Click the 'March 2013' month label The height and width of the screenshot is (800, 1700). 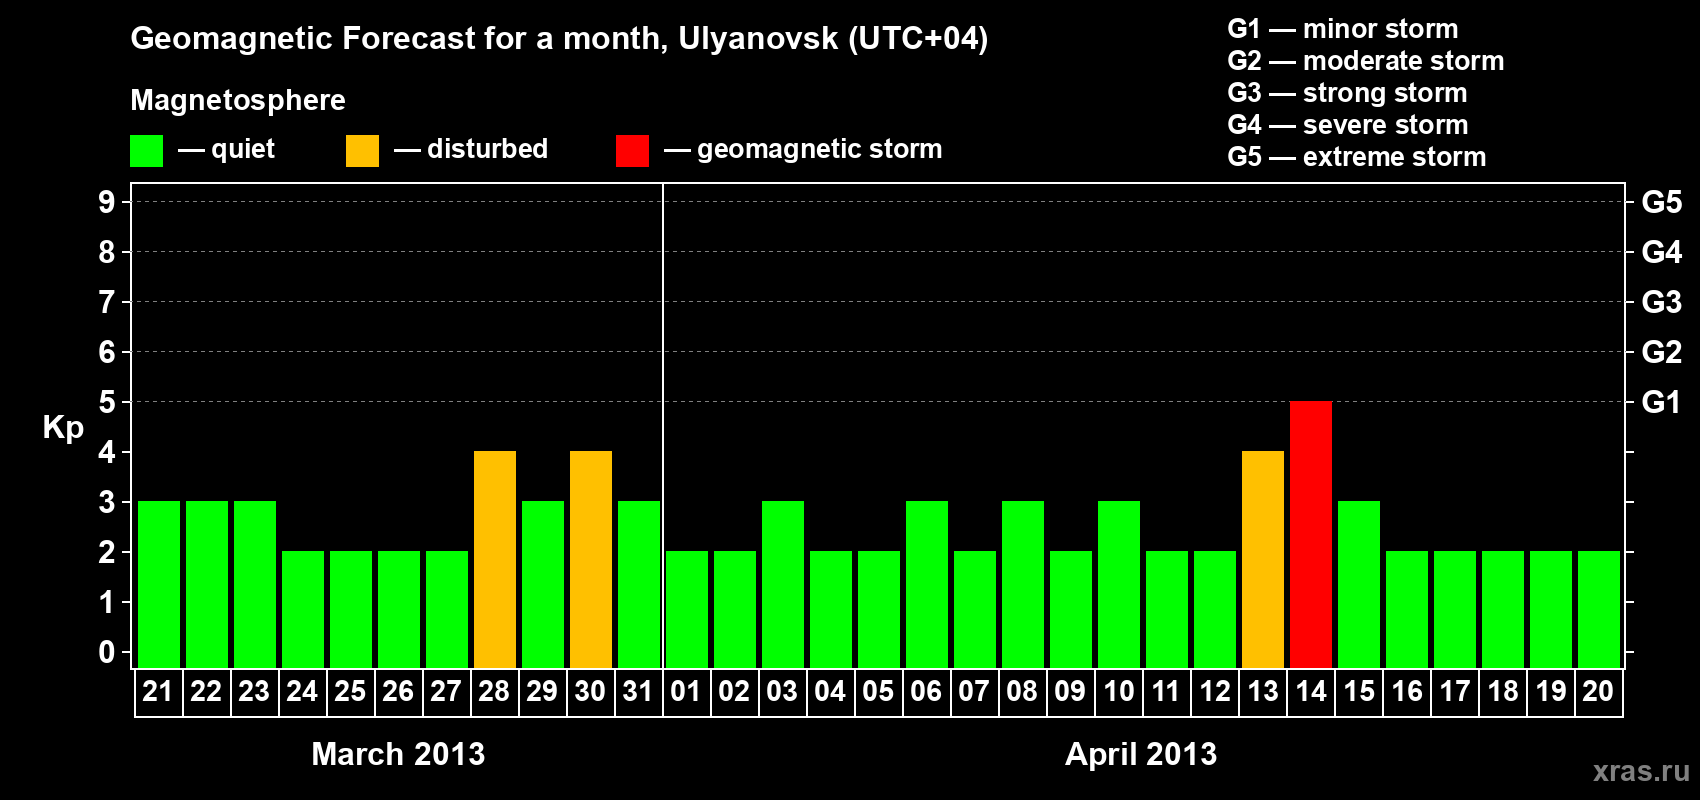tap(398, 753)
